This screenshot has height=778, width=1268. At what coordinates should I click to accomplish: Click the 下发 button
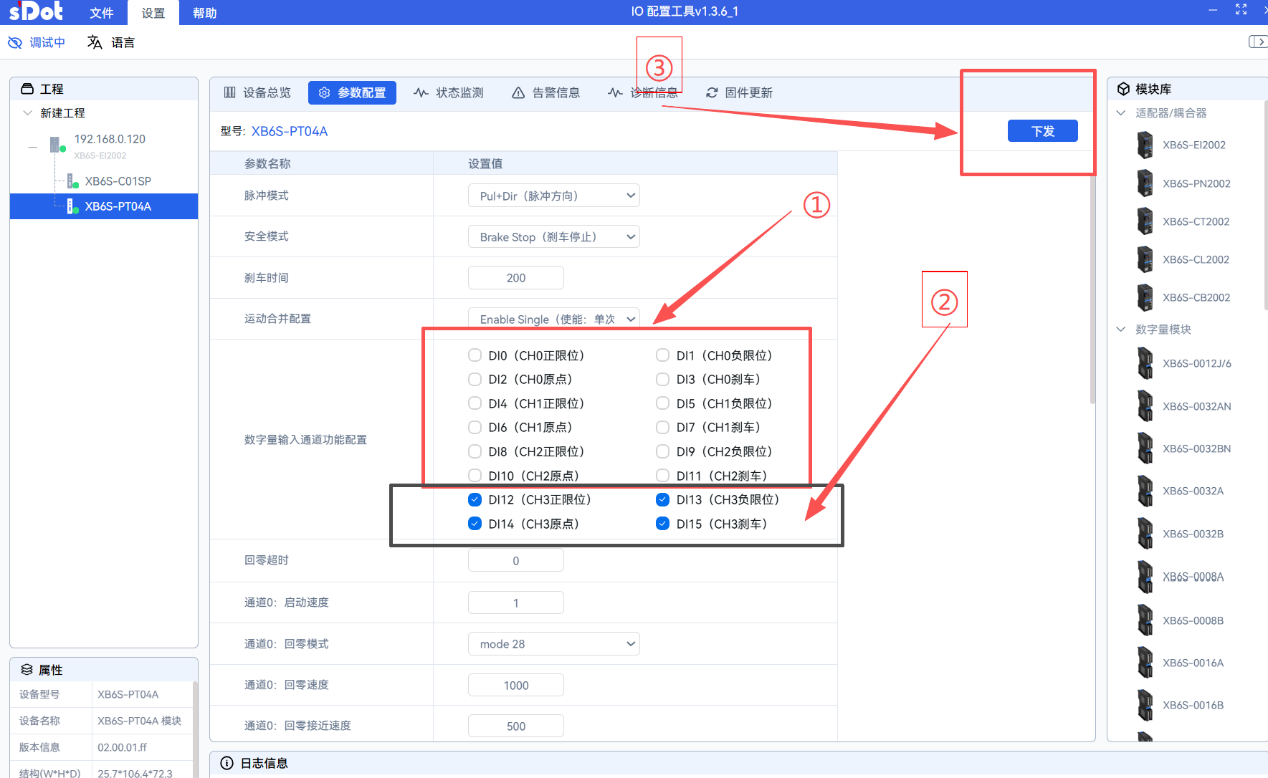tap(1042, 131)
